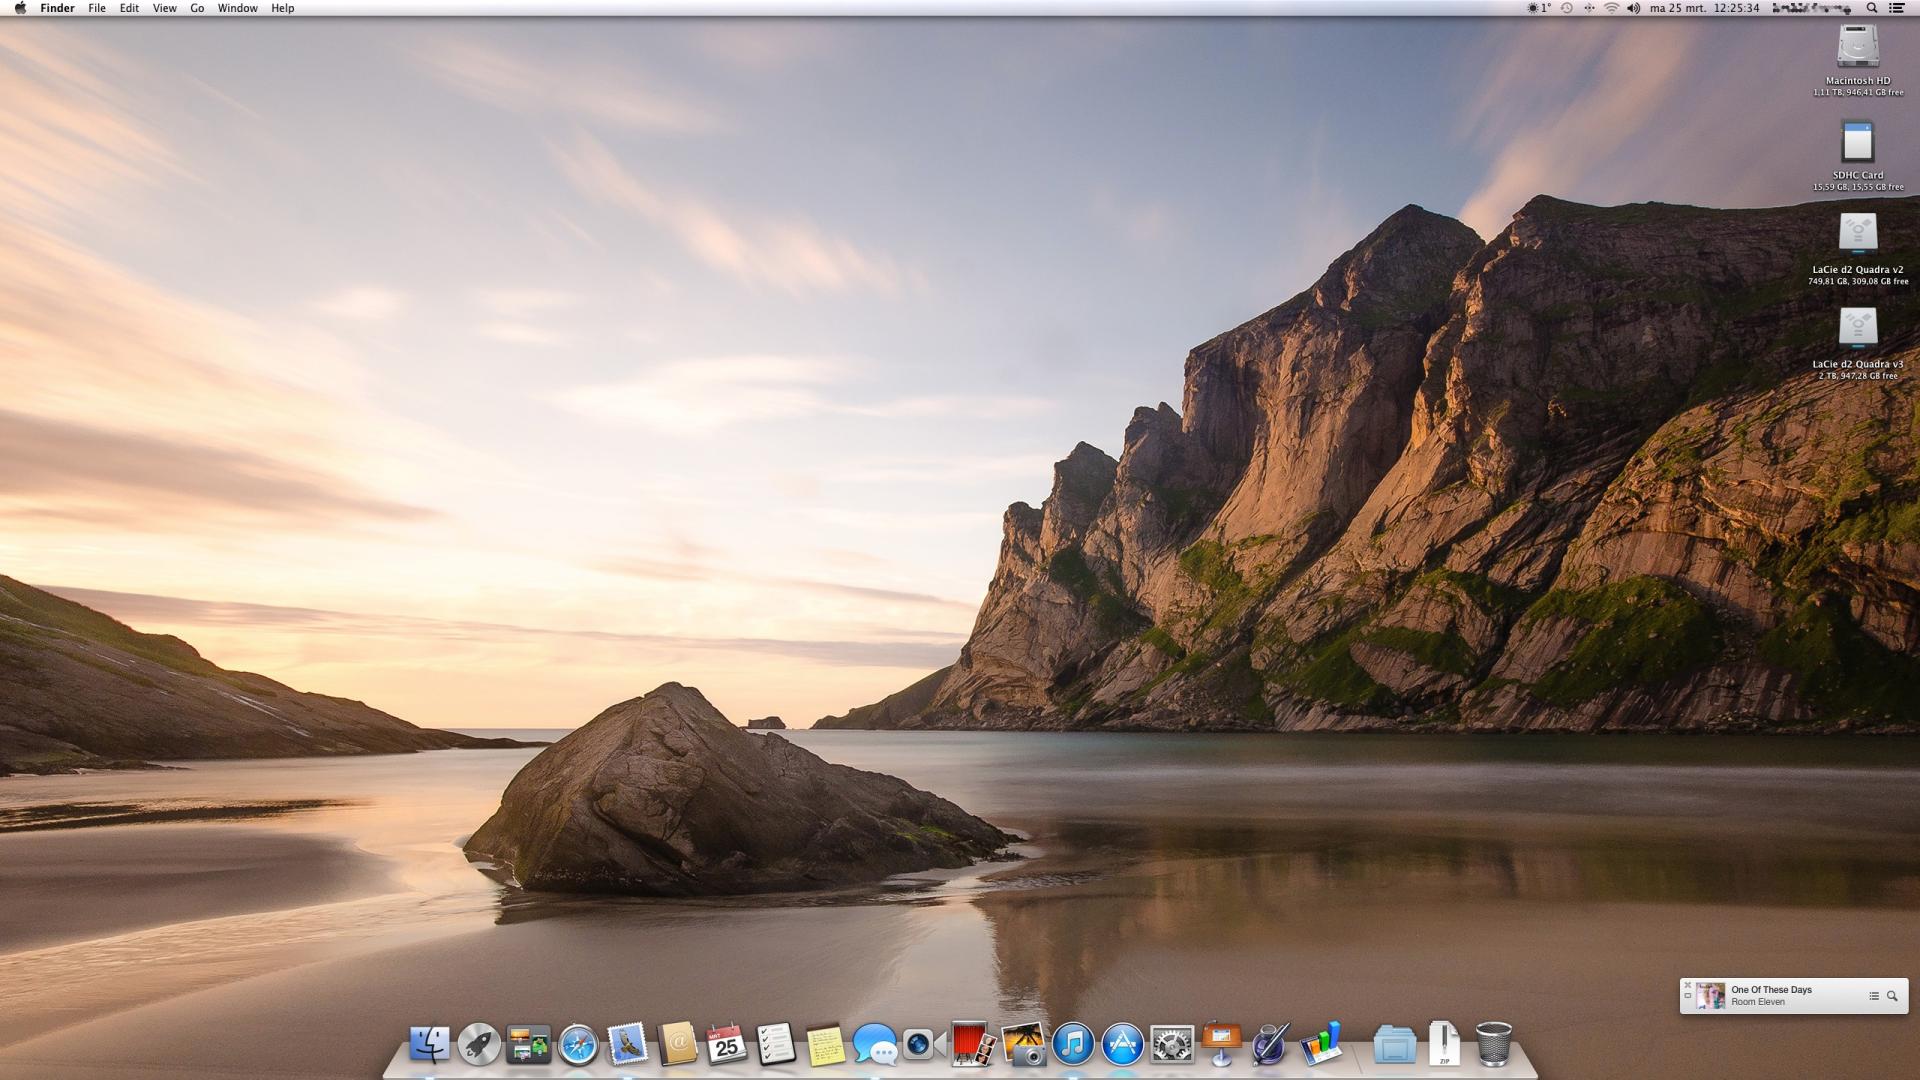The height and width of the screenshot is (1080, 1920).
Task: Open the Mac App Store icon
Action: click(x=1122, y=1045)
